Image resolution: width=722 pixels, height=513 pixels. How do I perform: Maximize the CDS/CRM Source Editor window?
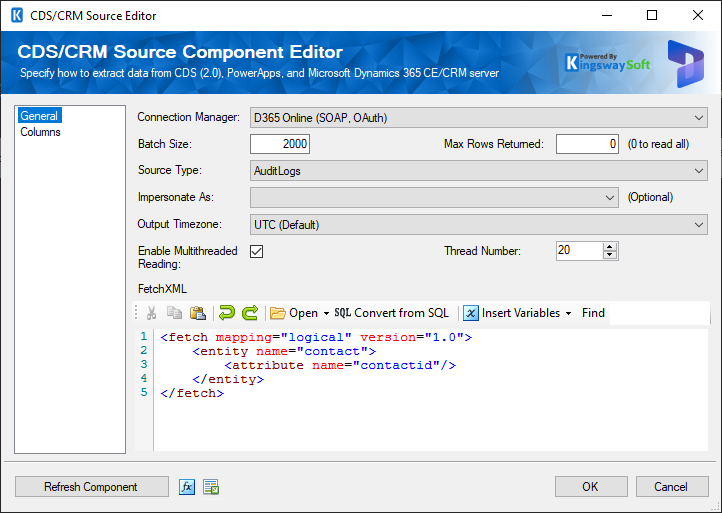652,15
